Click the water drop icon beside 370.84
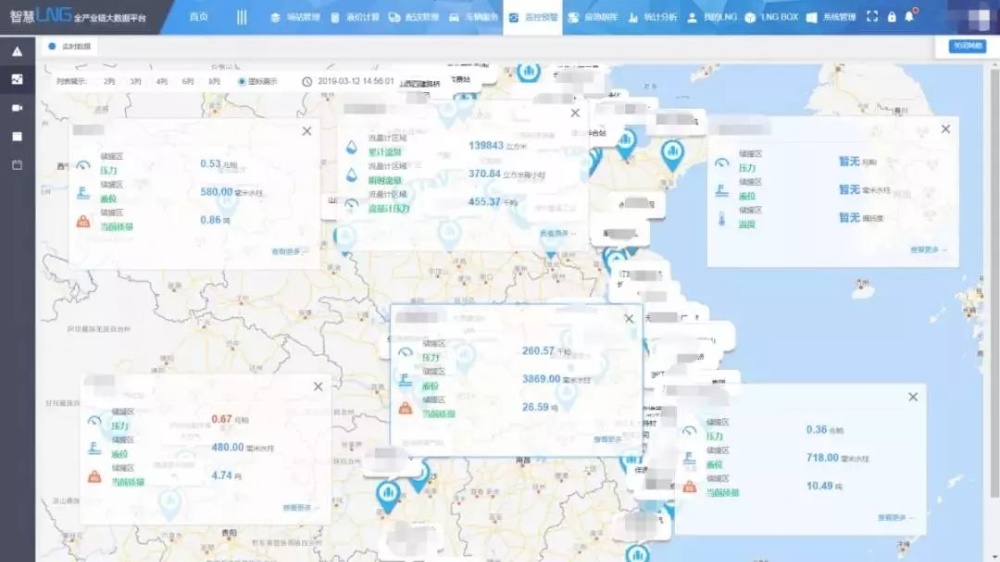This screenshot has width=1000, height=562. 351,175
